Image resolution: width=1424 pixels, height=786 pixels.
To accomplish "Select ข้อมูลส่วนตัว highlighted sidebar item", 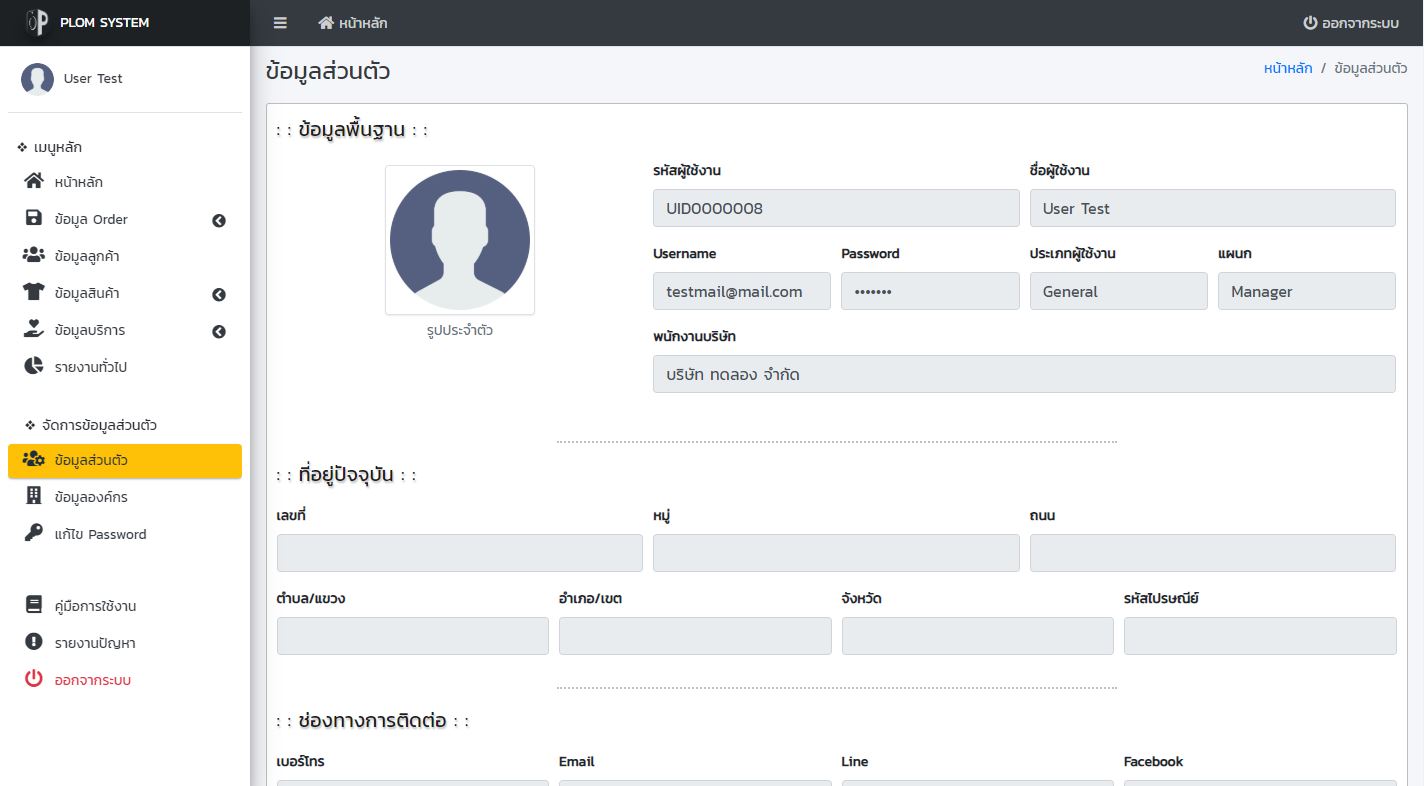I will 125,461.
